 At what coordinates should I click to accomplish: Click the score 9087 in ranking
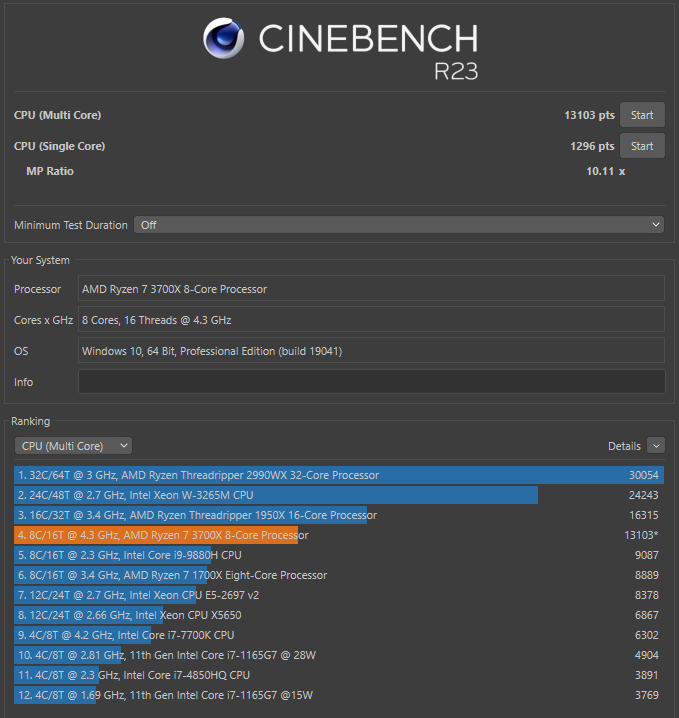(646, 555)
